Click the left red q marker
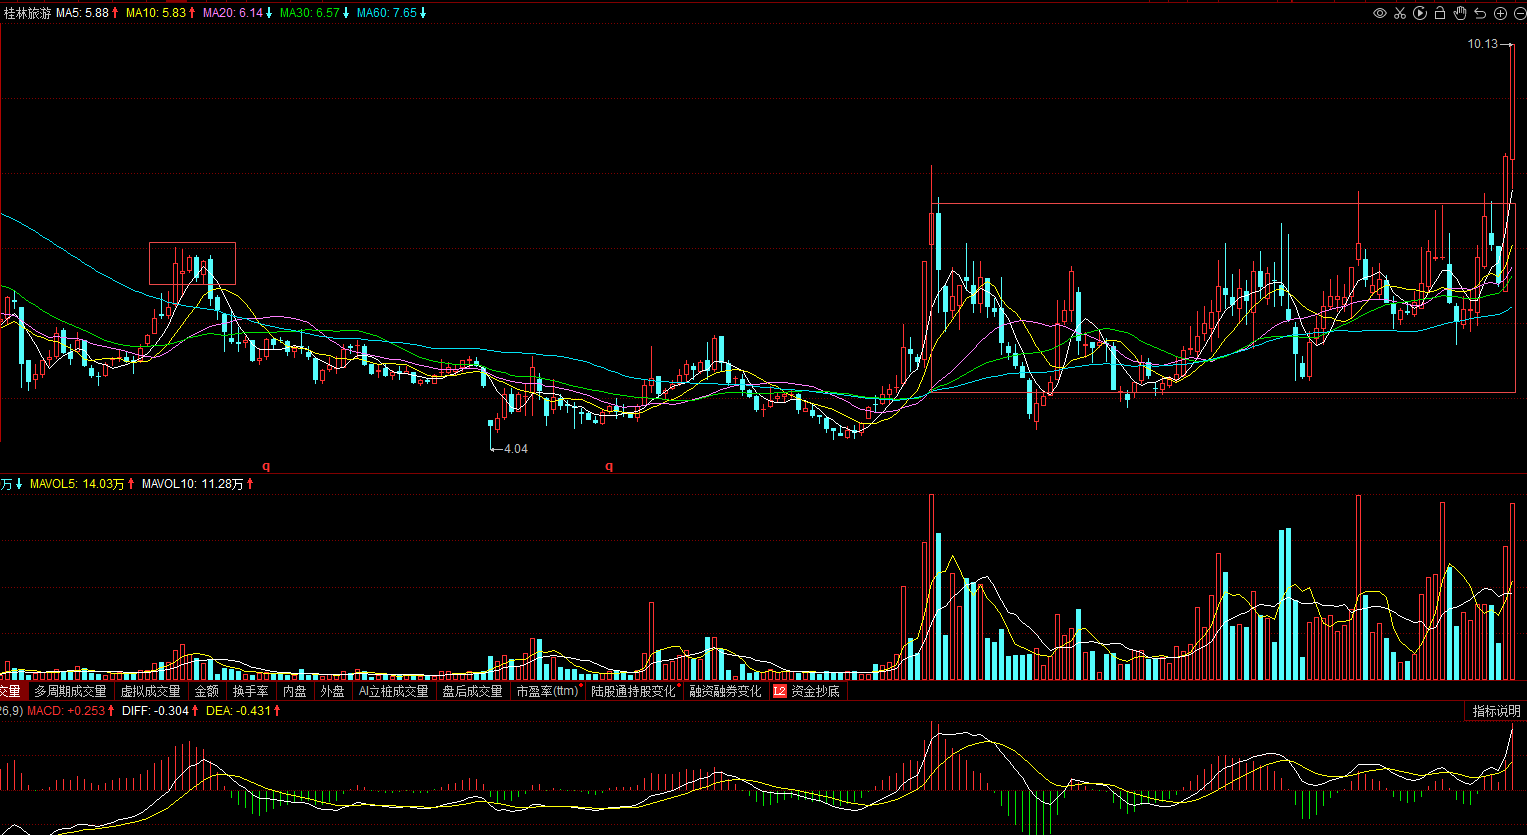The image size is (1527, 835). (x=266, y=466)
